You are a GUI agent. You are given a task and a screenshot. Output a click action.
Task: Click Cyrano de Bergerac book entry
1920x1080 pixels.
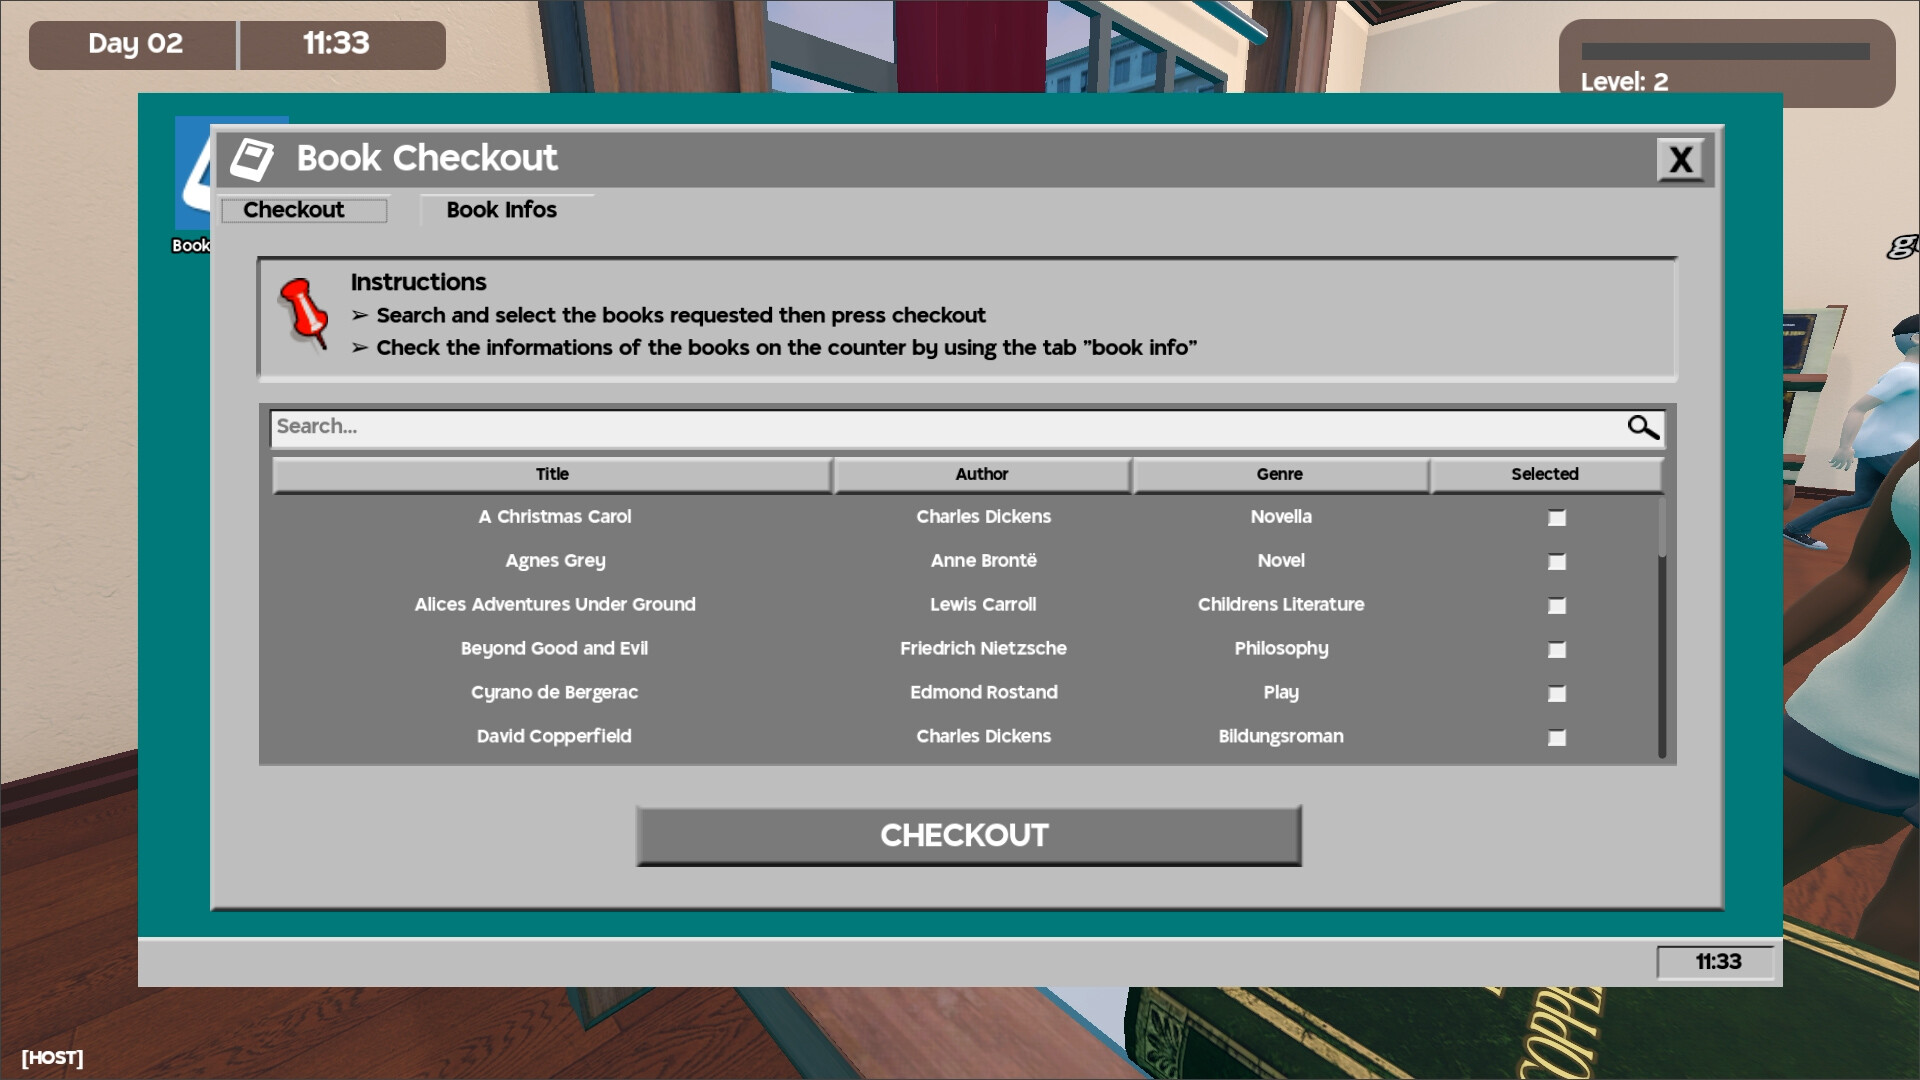[x=554, y=692]
